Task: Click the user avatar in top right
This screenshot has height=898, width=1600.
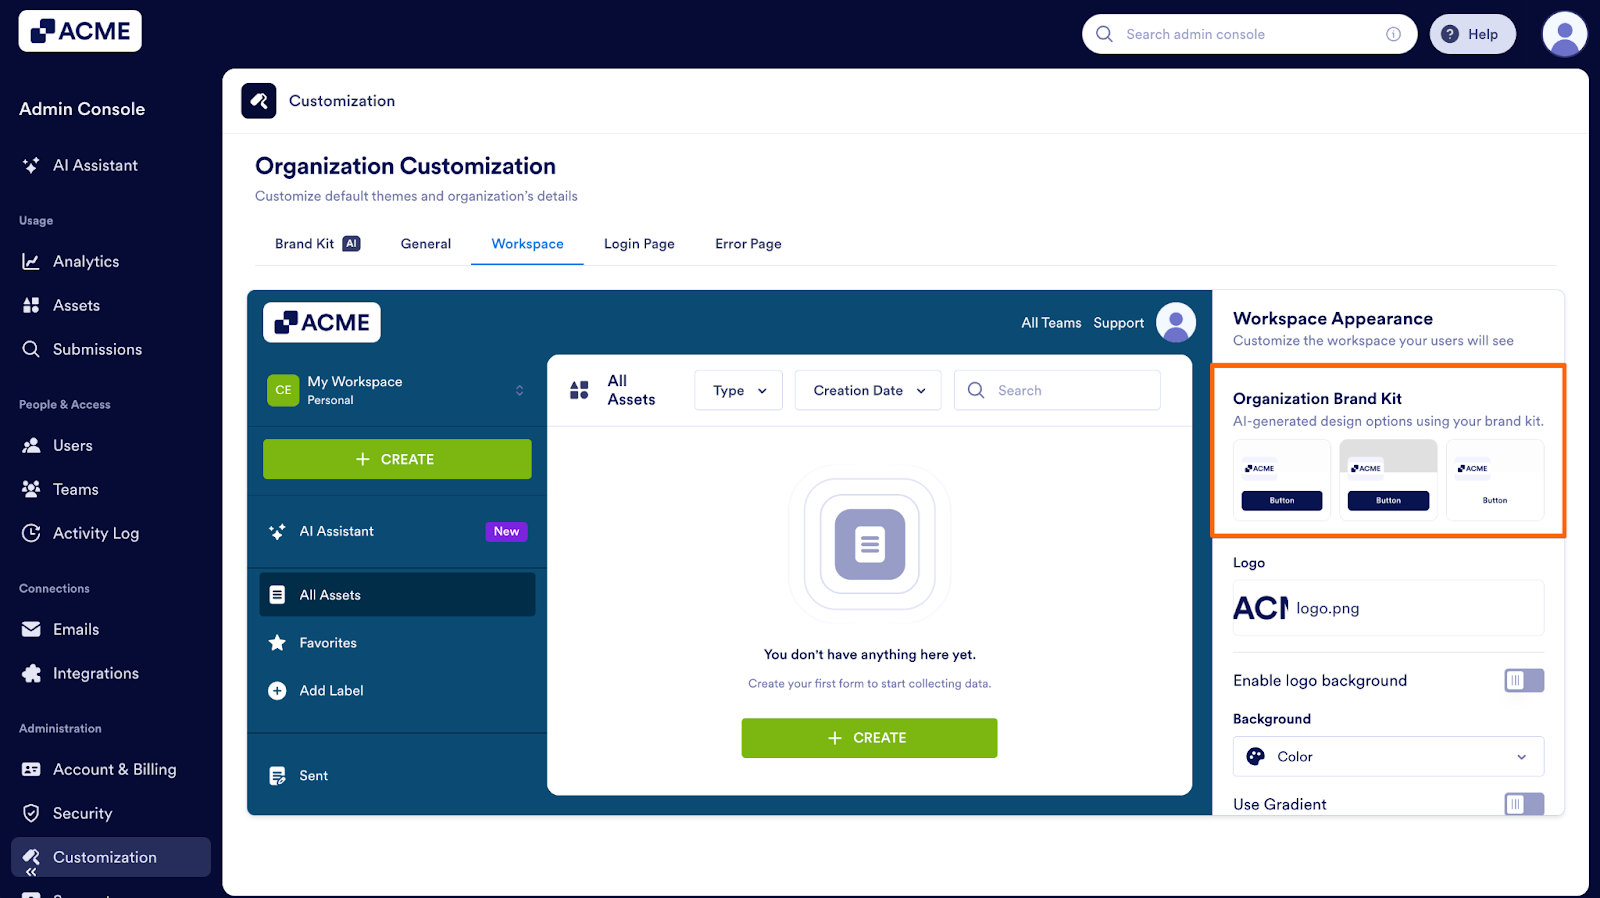Action: 1565,34
